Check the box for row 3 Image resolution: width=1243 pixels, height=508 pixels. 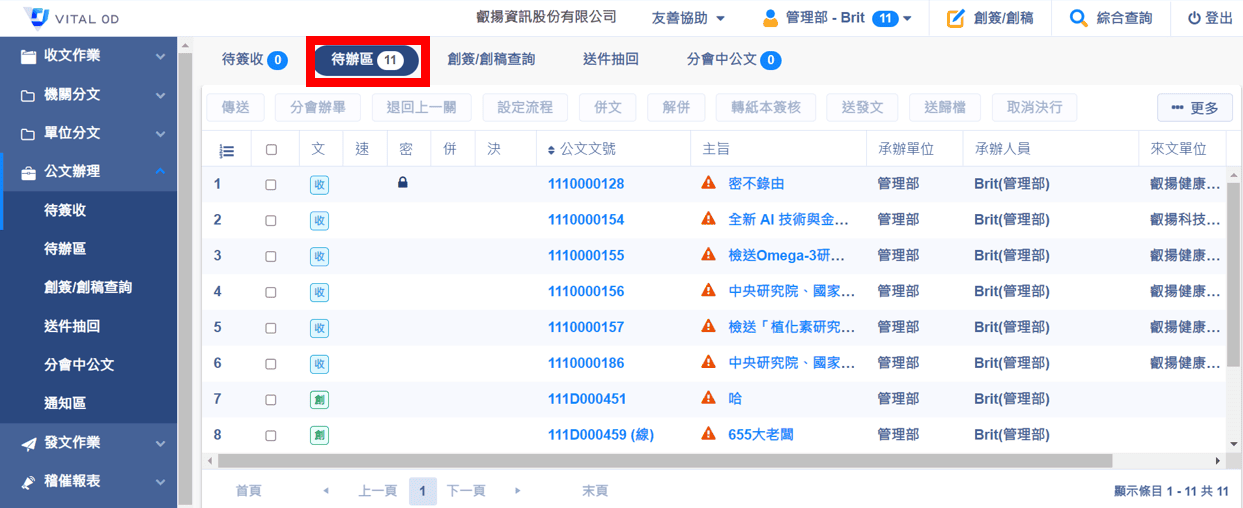(x=271, y=256)
